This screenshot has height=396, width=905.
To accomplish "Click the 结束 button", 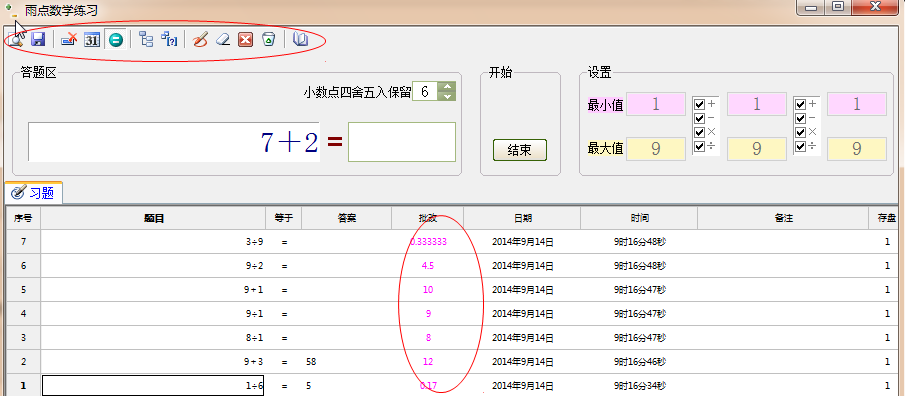I will tap(519, 150).
